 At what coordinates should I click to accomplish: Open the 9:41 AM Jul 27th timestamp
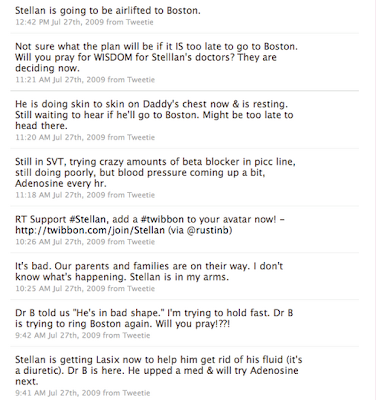coord(58,393)
